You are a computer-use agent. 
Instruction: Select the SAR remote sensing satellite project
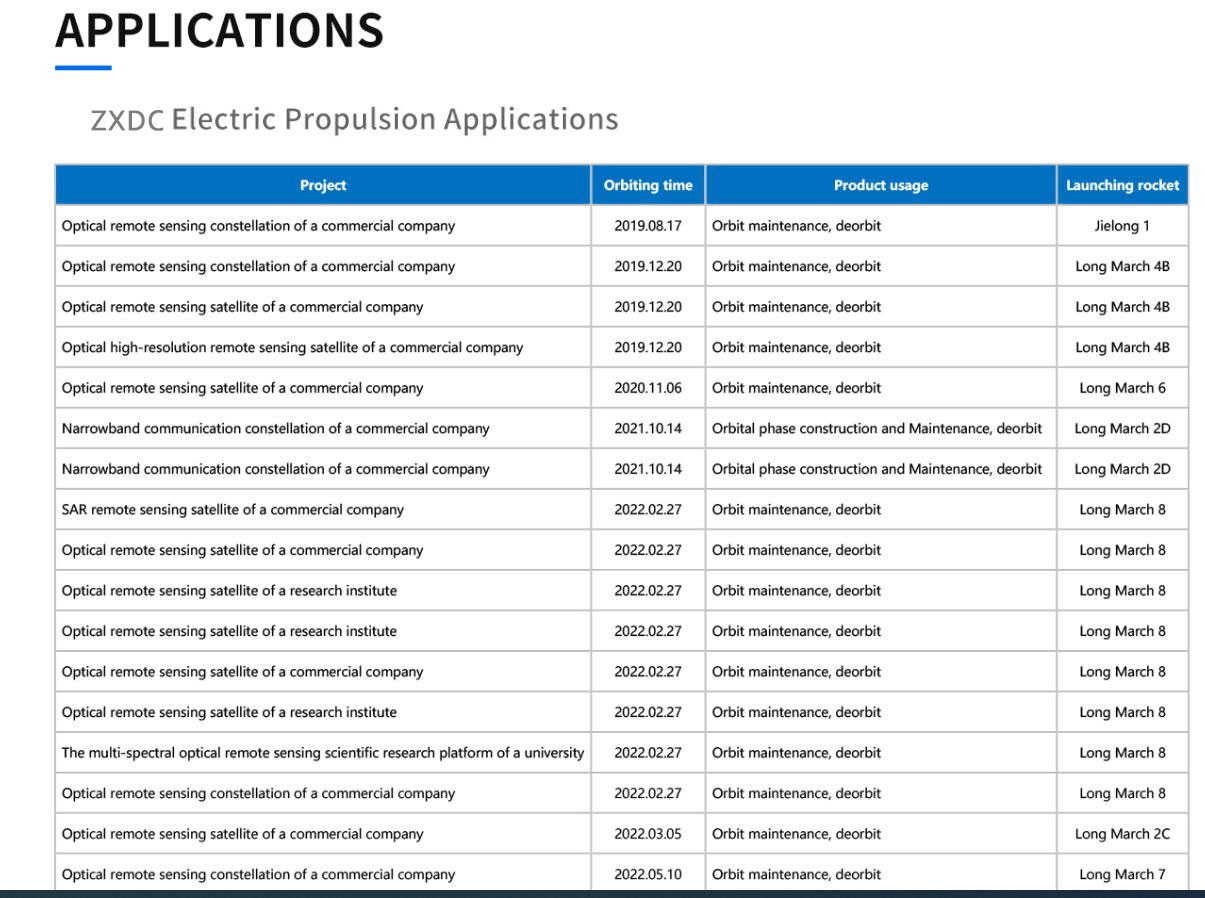[233, 510]
